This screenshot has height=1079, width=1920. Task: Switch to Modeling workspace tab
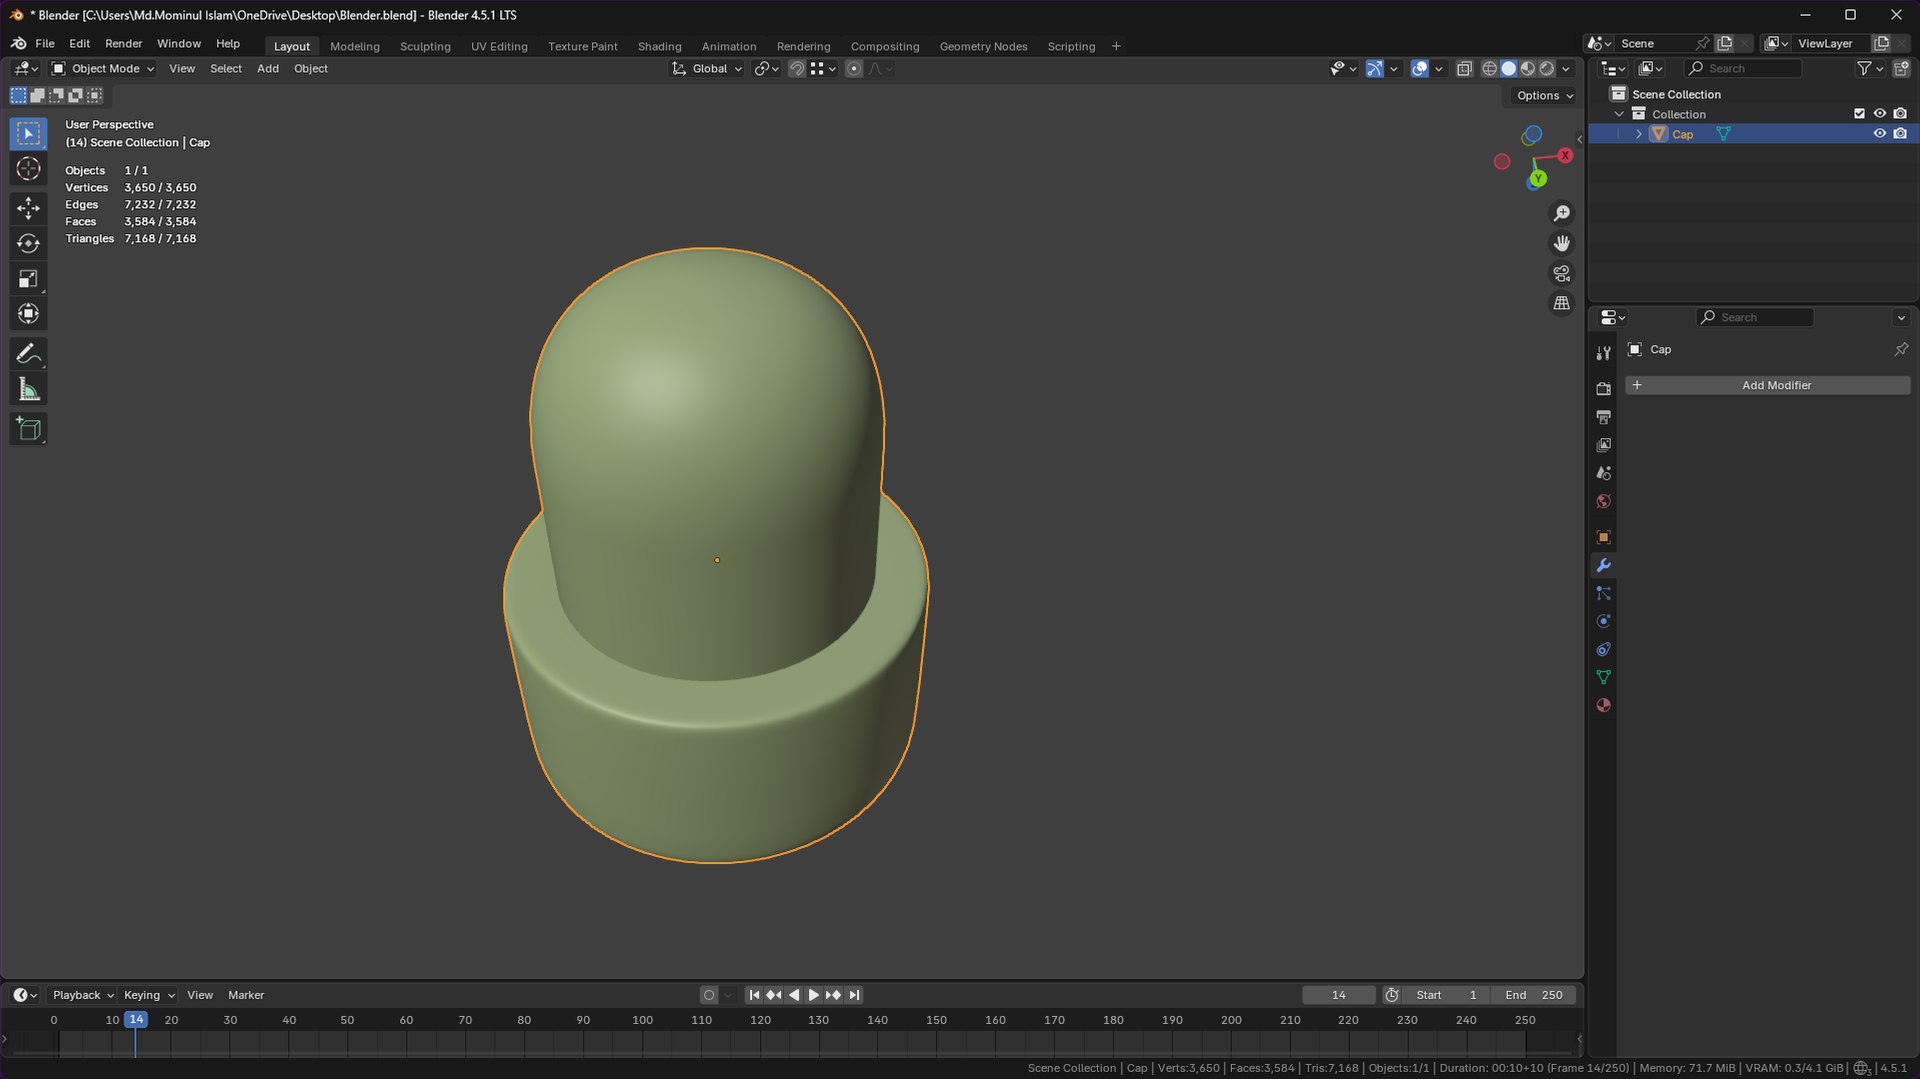(355, 46)
